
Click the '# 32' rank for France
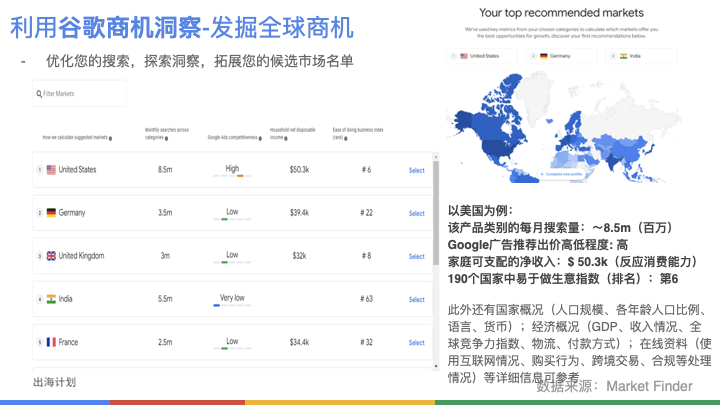click(x=366, y=343)
